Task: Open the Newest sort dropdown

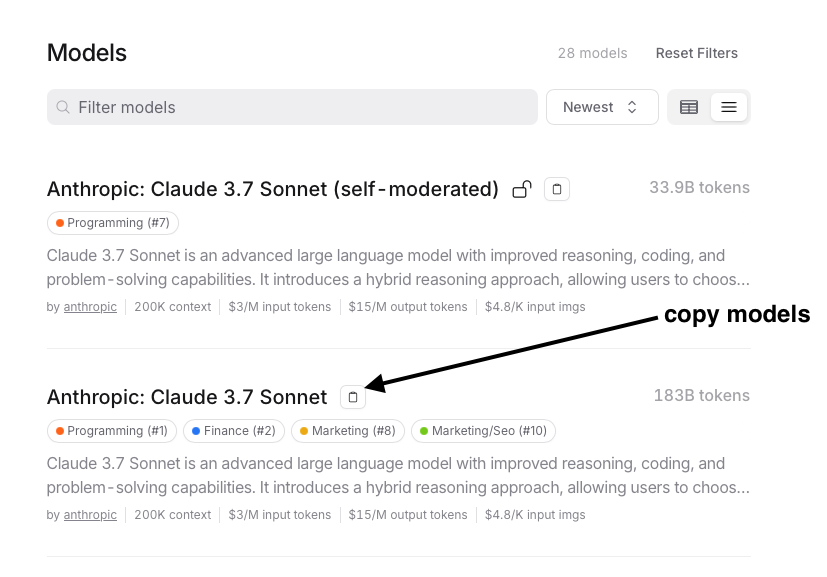Action: [602, 107]
